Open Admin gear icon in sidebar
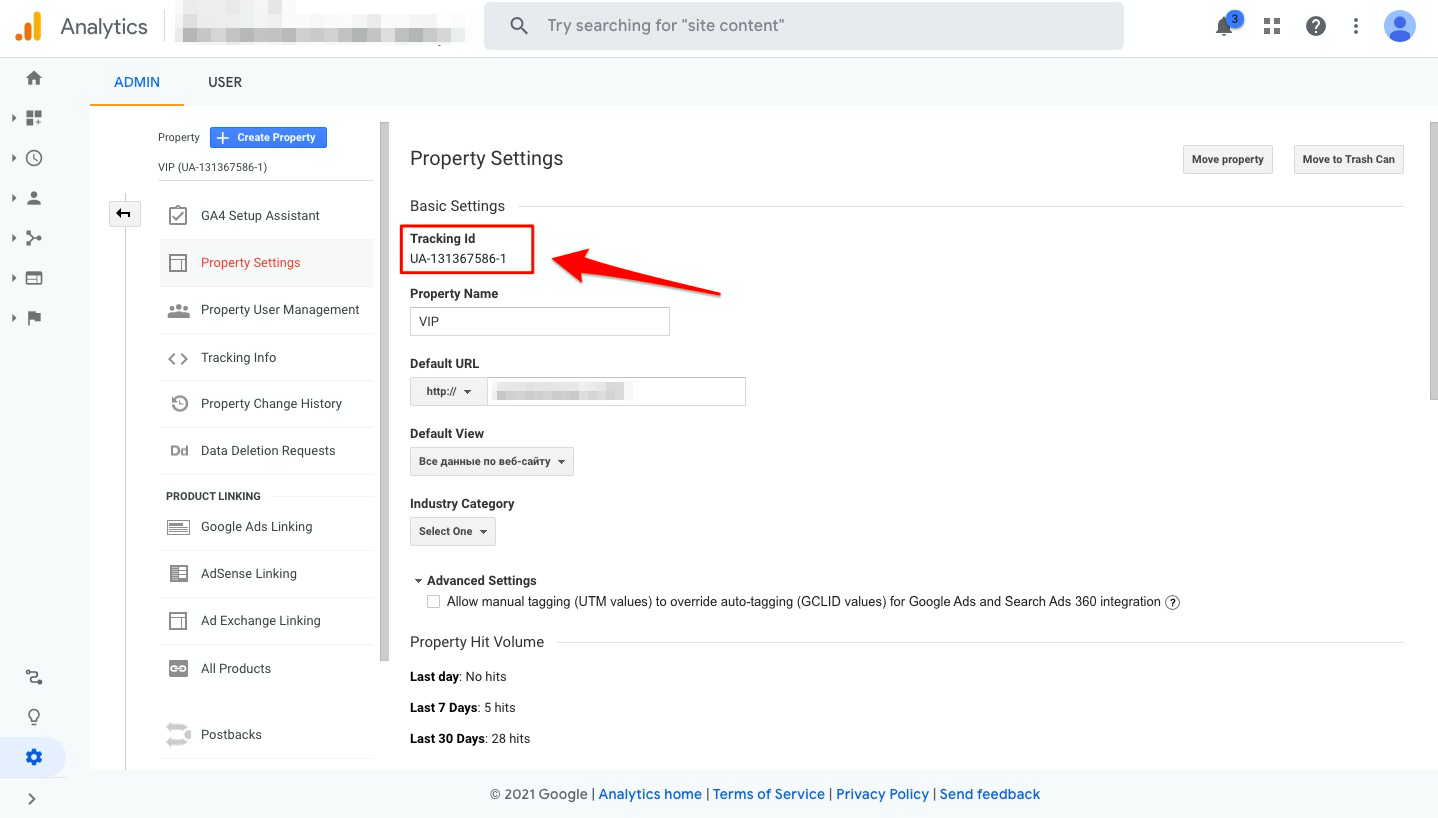 point(34,757)
